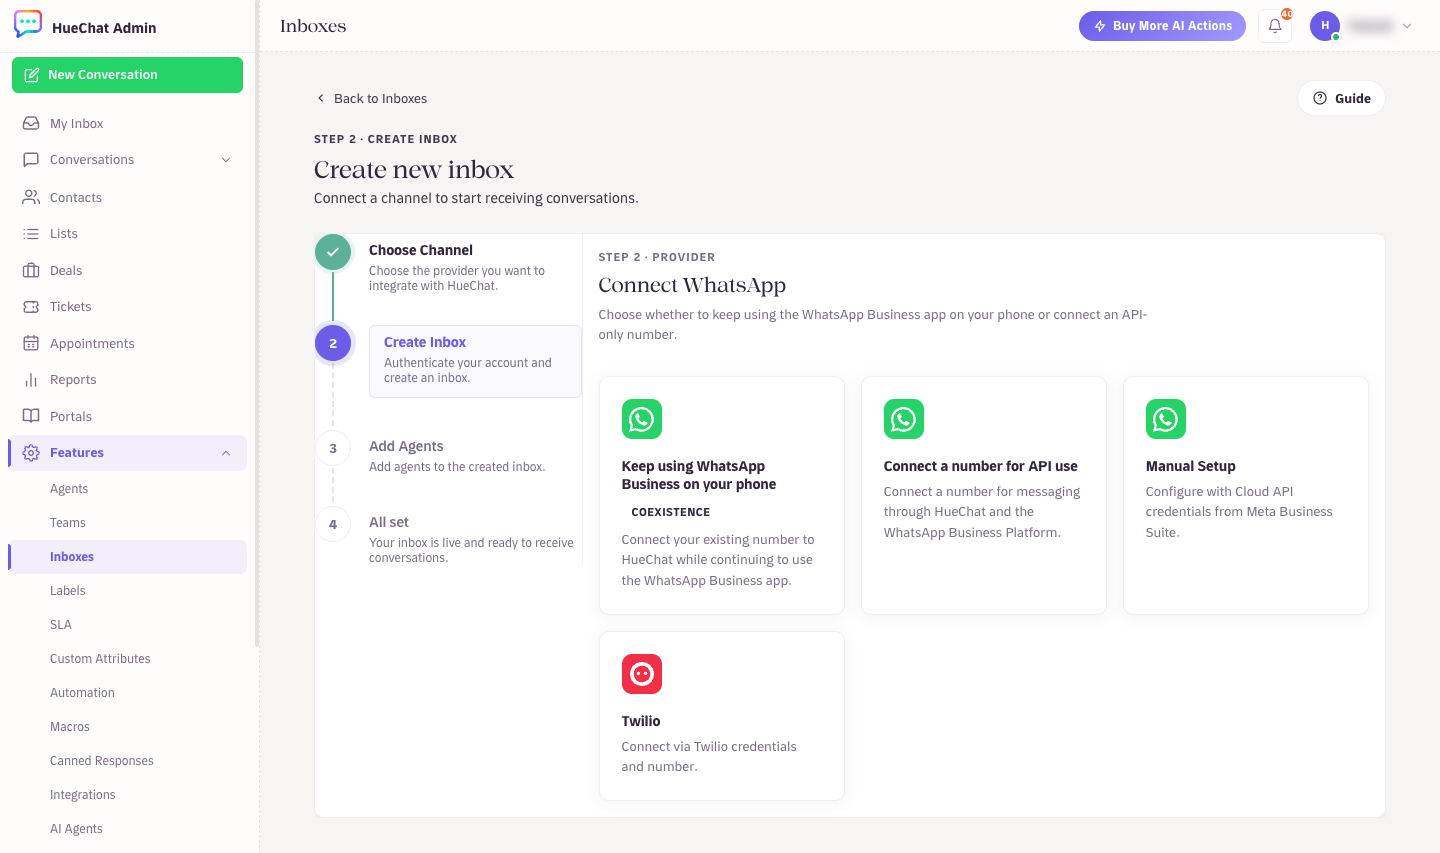Screen dimensions: 1440x853
Task: Click the red Twilio logo icon
Action: [x=642, y=674]
